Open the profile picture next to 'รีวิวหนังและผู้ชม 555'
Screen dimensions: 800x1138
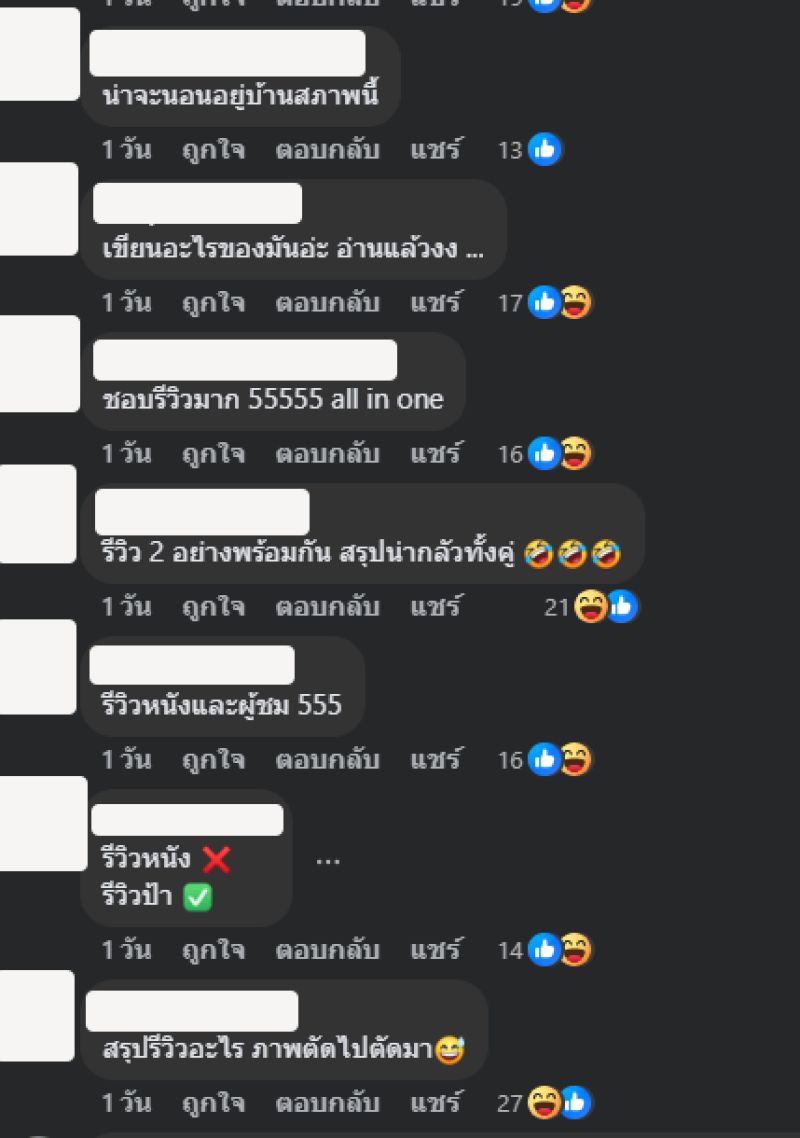pyautogui.click(x=38, y=667)
